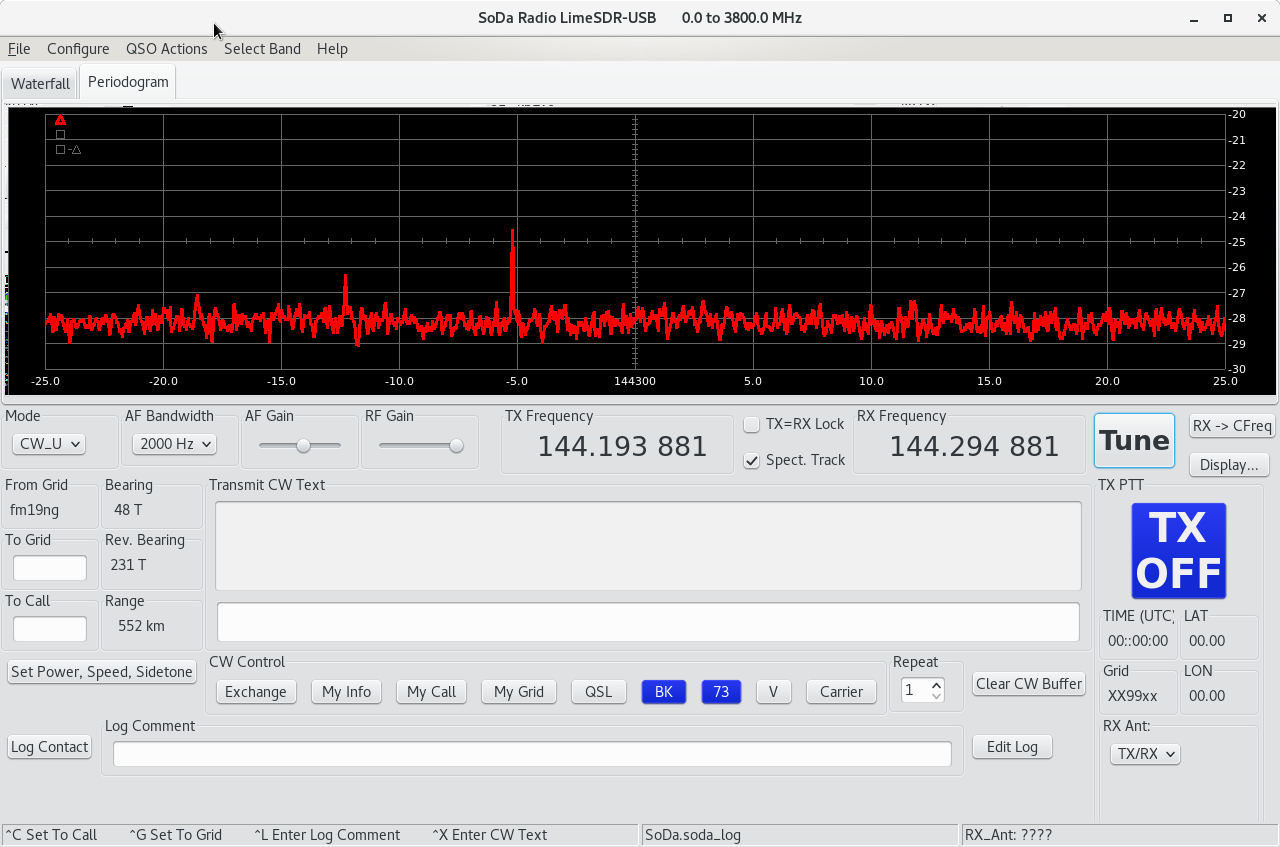
Task: Click the V CW control button
Action: coord(774,692)
